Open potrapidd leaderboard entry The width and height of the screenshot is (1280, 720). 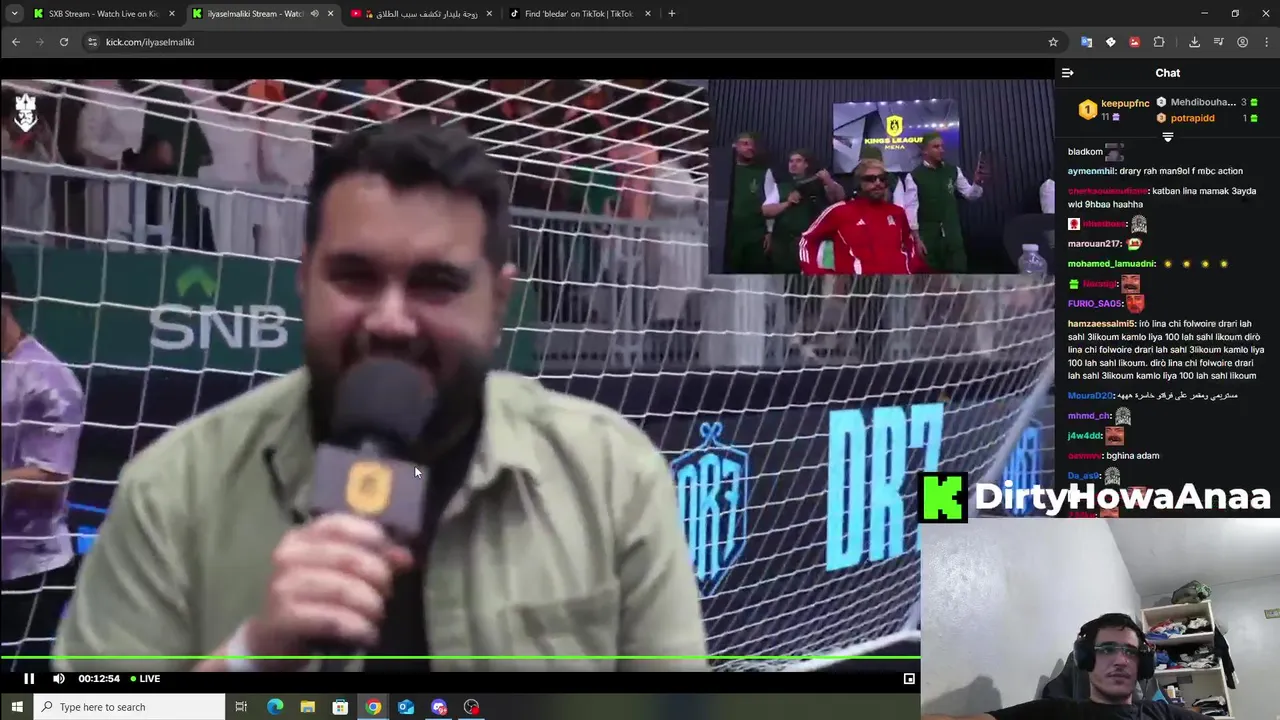tap(1192, 118)
